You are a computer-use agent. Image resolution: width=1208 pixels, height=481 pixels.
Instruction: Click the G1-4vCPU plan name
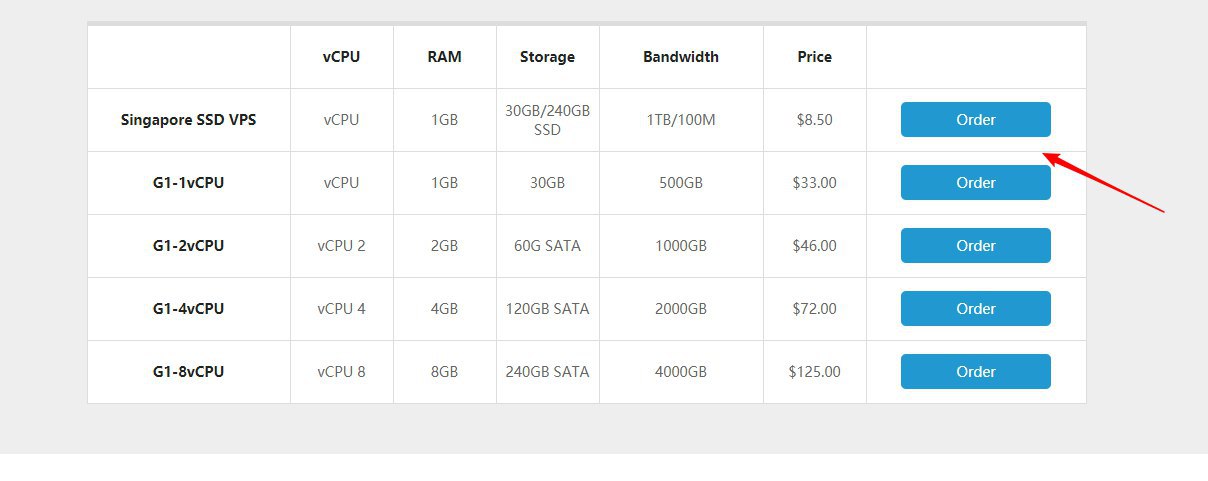188,309
